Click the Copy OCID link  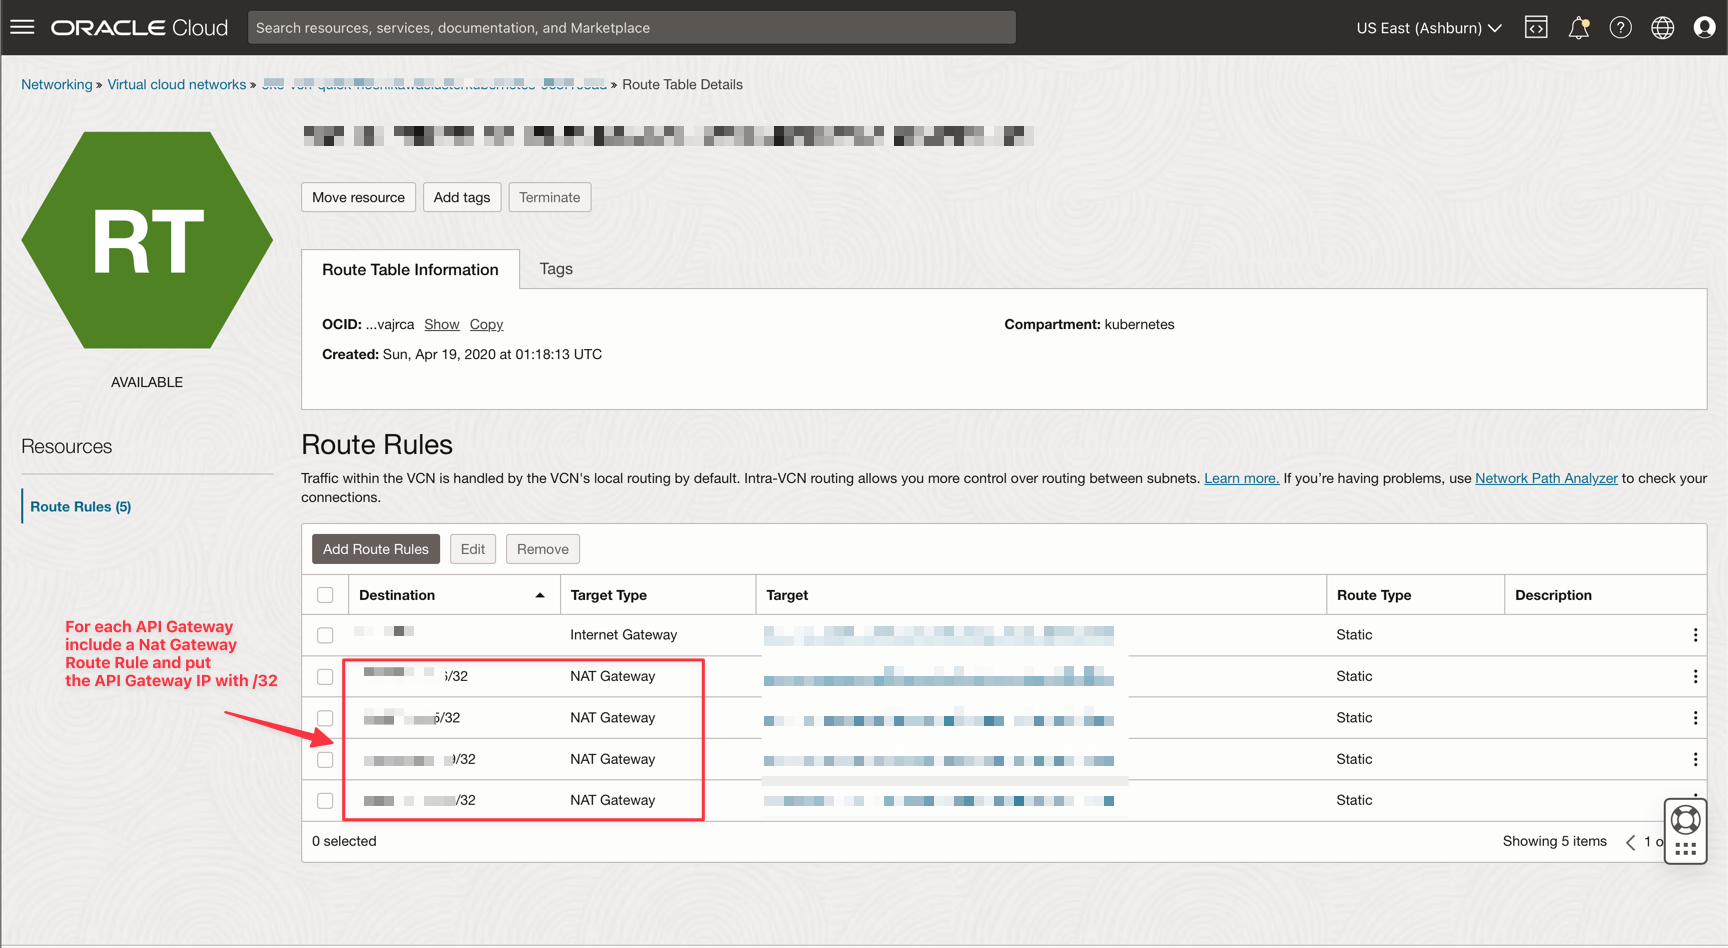[x=486, y=324]
